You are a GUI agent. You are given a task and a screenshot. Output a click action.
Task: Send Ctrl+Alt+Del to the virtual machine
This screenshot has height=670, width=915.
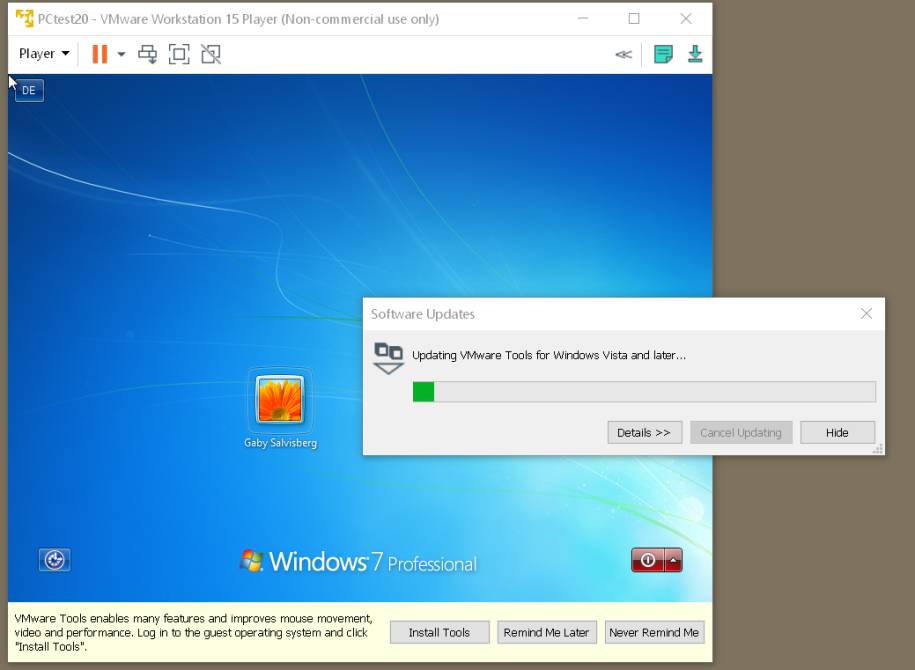tap(148, 54)
